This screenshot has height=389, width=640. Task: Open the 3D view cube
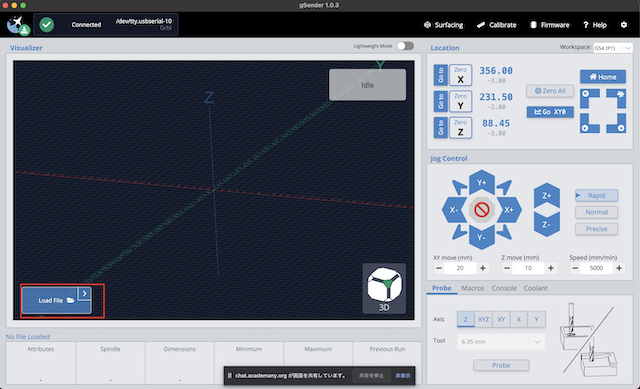(384, 289)
